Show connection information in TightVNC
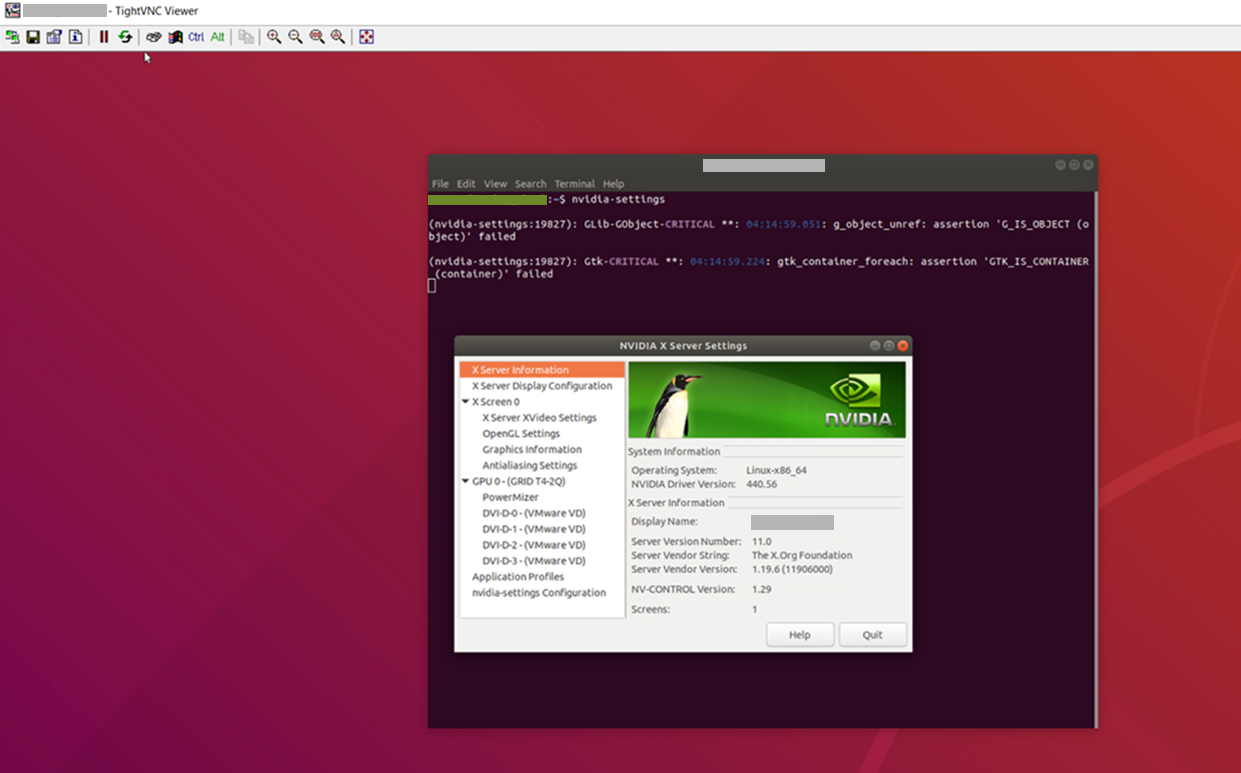The width and height of the screenshot is (1241, 773). pyautogui.click(x=75, y=36)
